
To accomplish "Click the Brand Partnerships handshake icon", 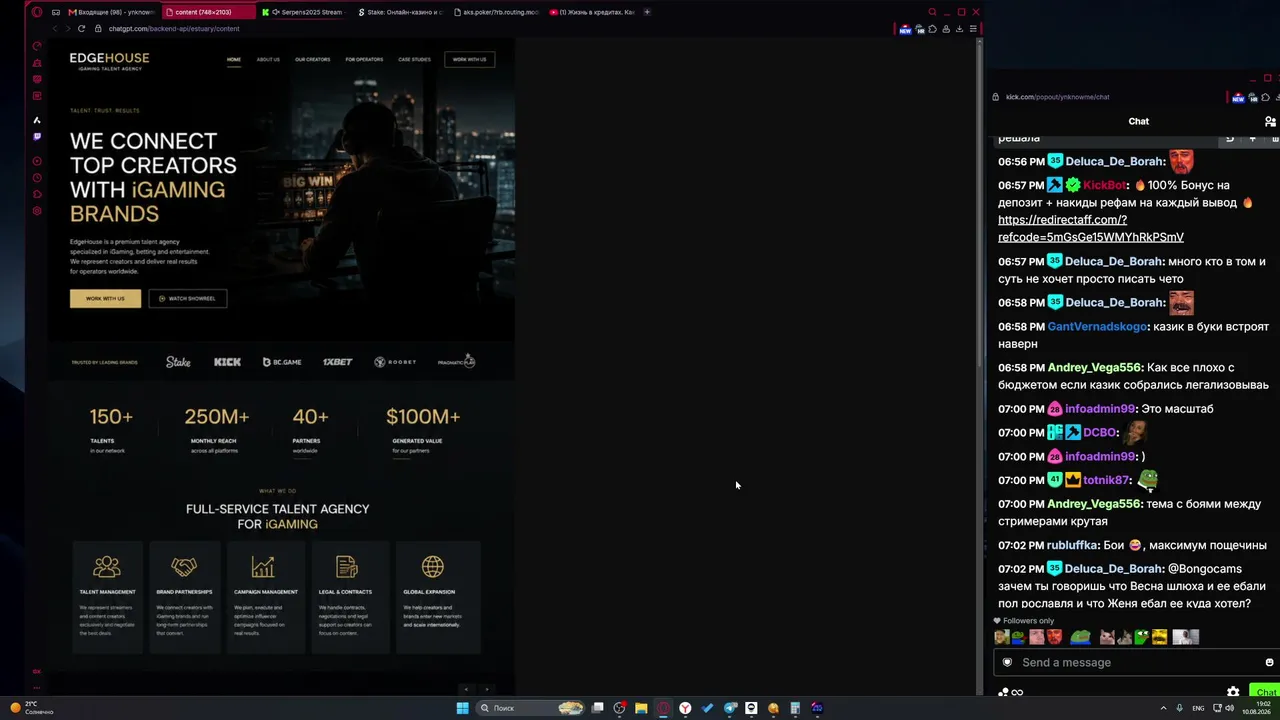I will tap(184, 567).
